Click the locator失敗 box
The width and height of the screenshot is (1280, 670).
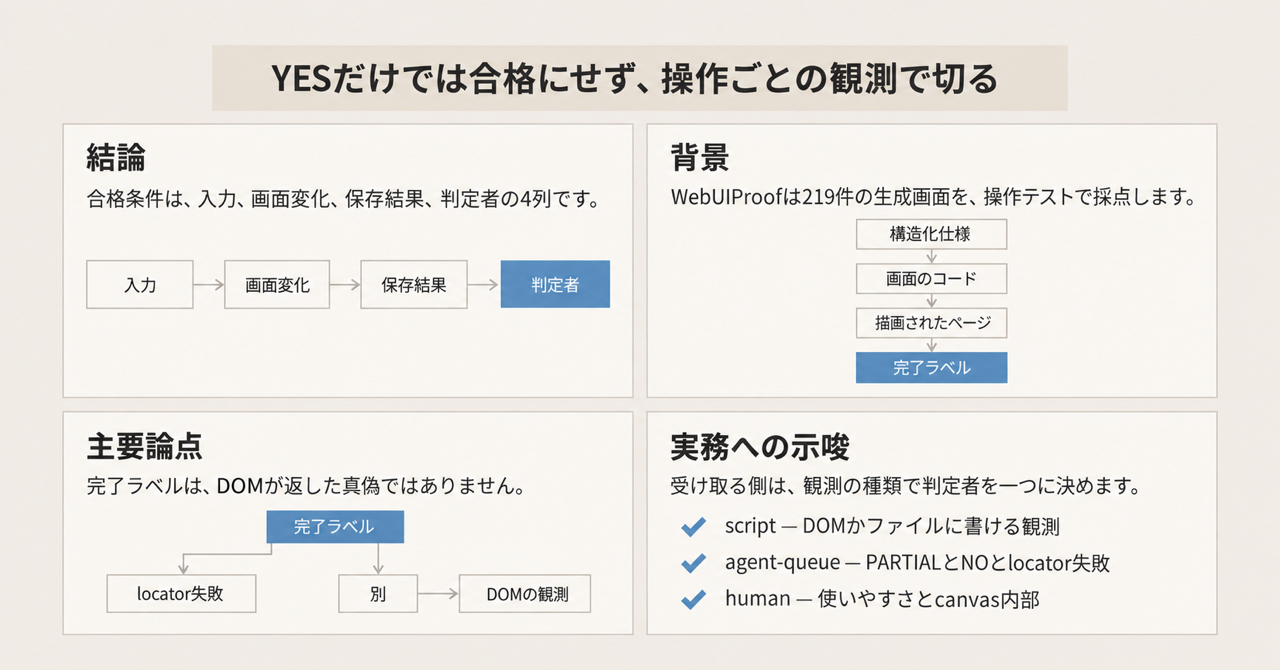click(181, 594)
